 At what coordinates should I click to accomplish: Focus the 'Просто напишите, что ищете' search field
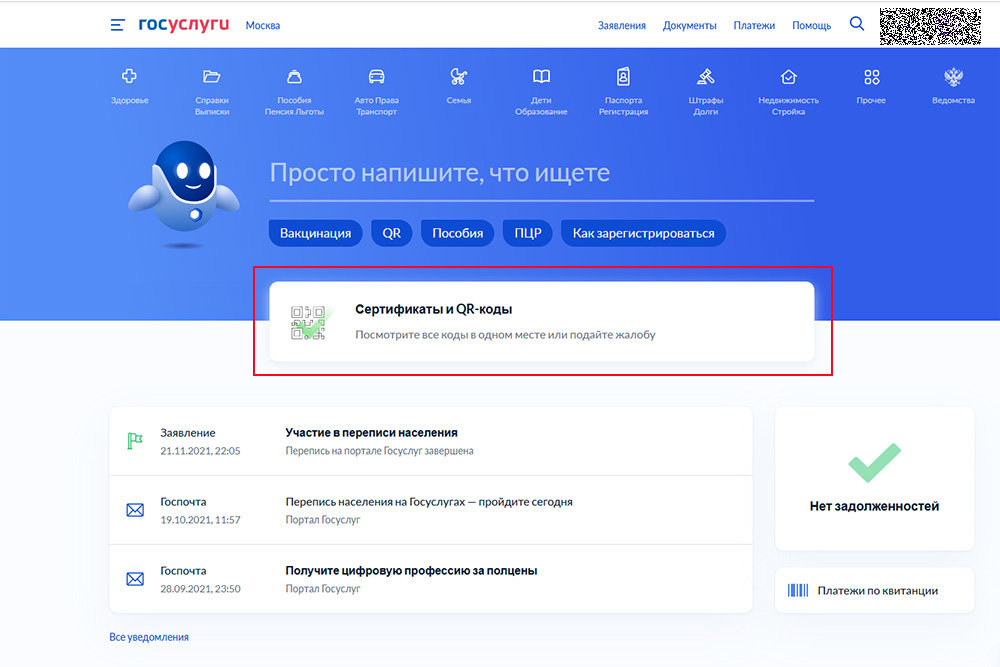coord(540,174)
